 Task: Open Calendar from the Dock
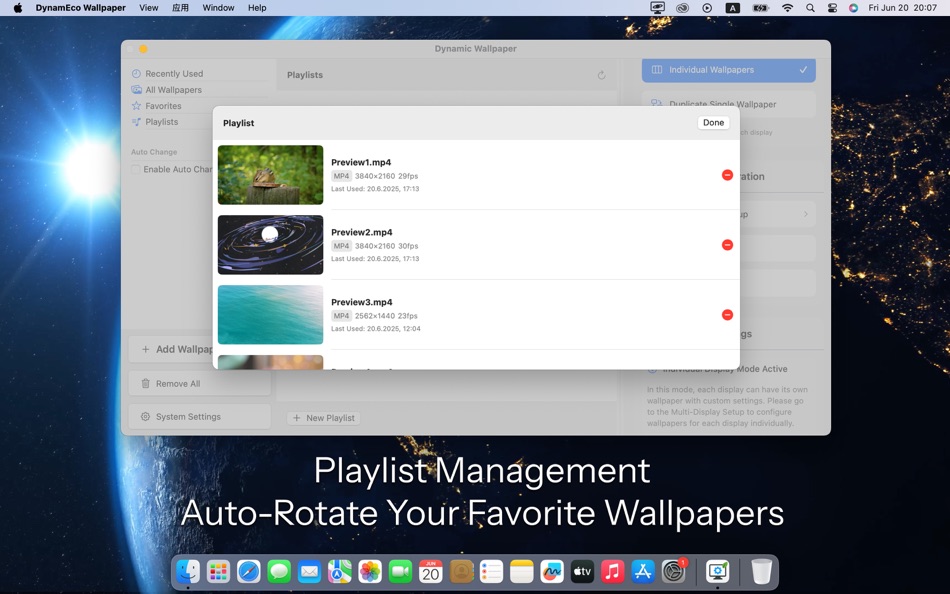(x=430, y=571)
